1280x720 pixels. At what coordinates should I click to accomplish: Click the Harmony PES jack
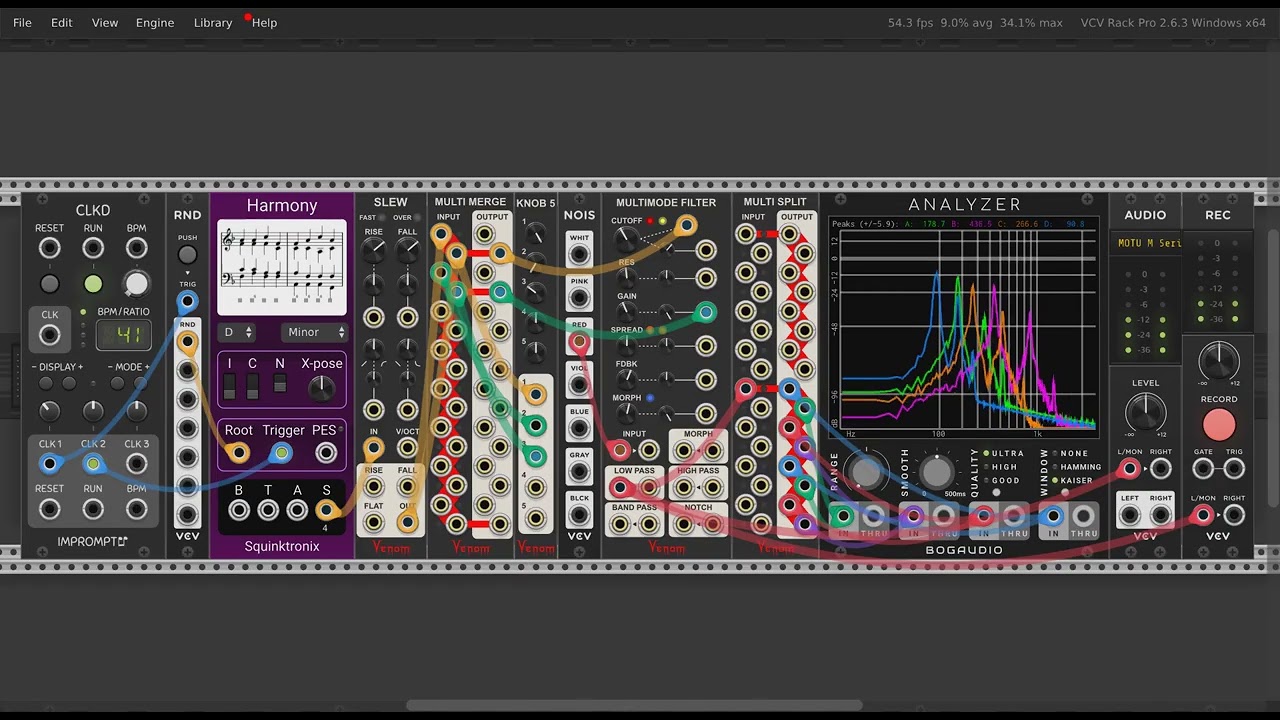[326, 453]
